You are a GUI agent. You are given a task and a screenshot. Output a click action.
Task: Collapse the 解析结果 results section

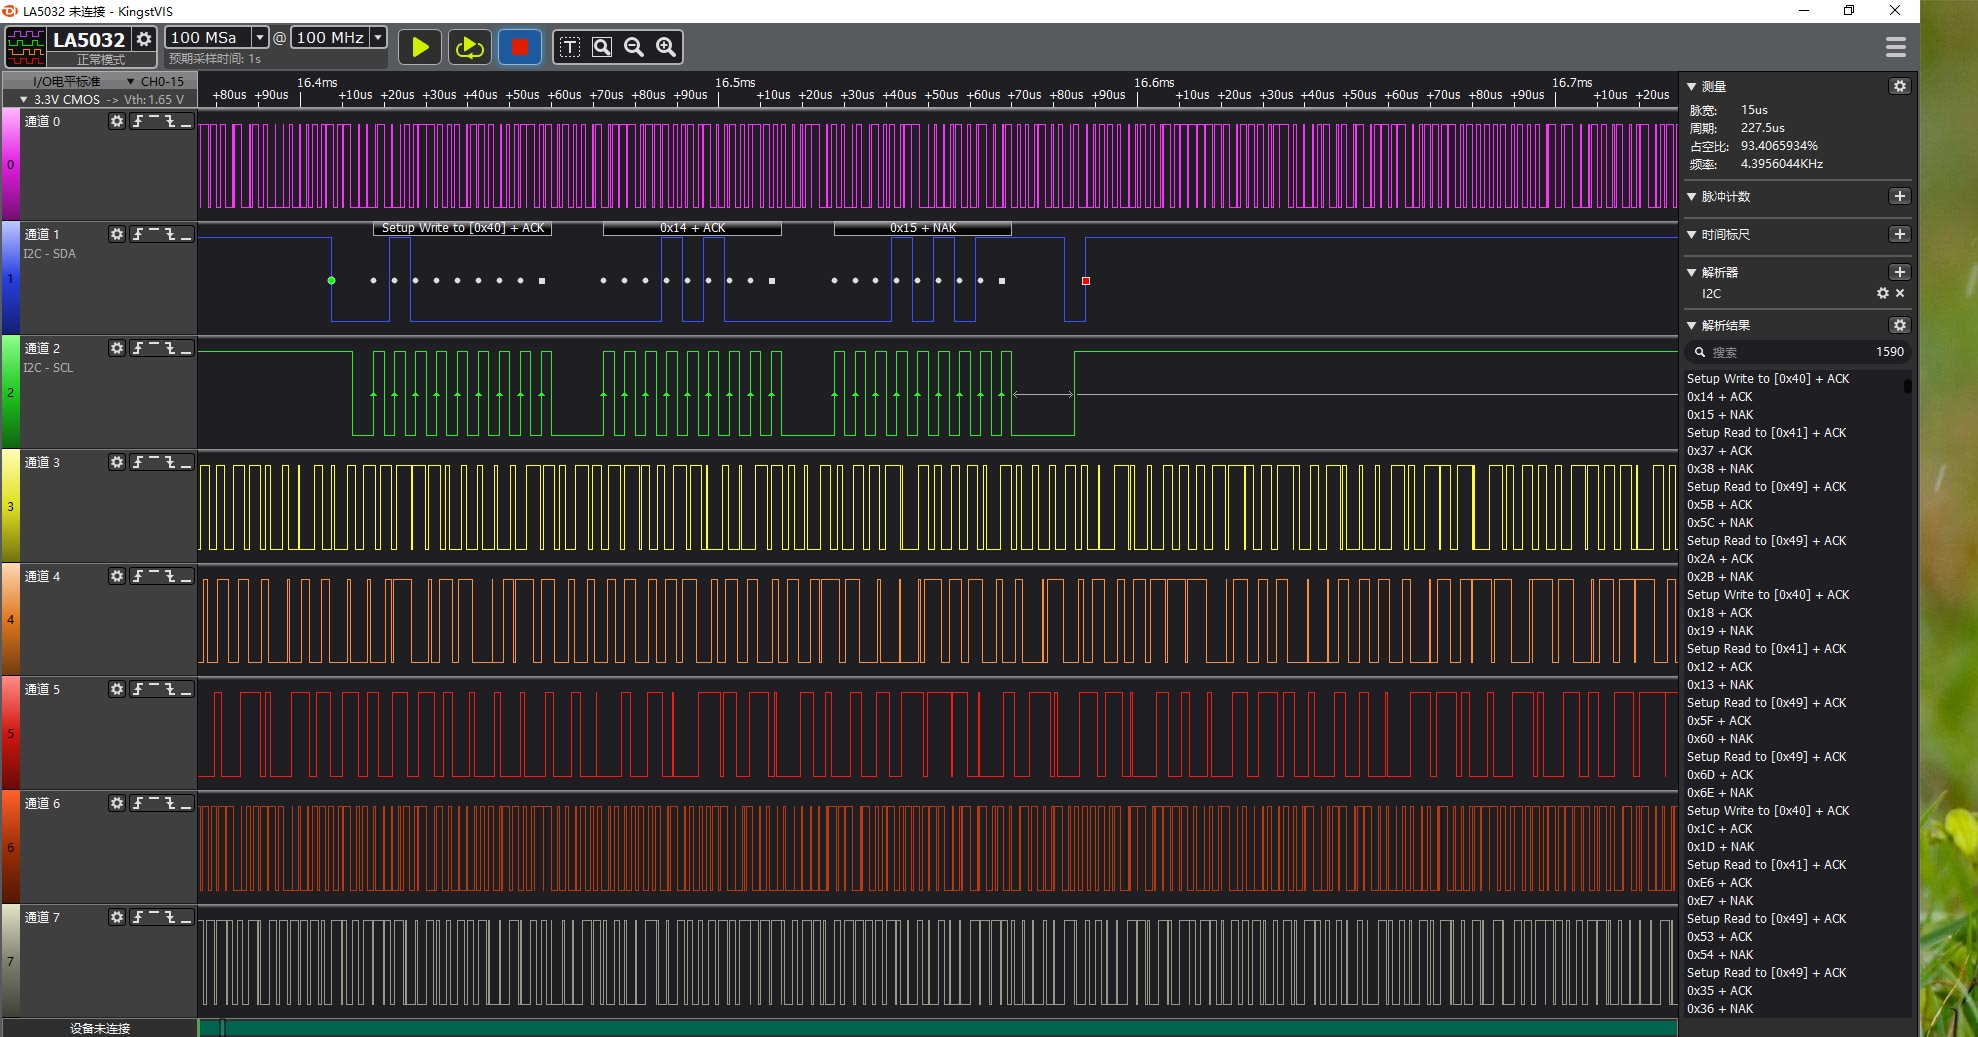[1692, 325]
